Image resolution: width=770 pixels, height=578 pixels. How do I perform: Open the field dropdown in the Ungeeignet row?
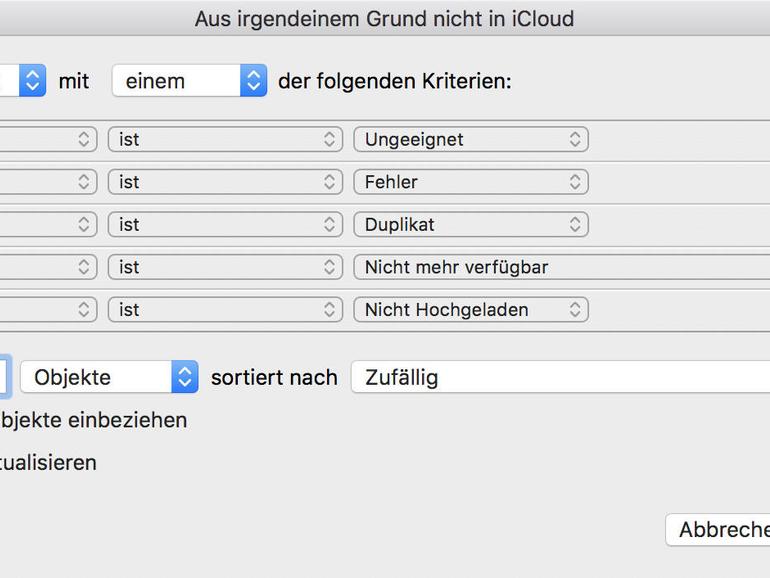(x=49, y=139)
